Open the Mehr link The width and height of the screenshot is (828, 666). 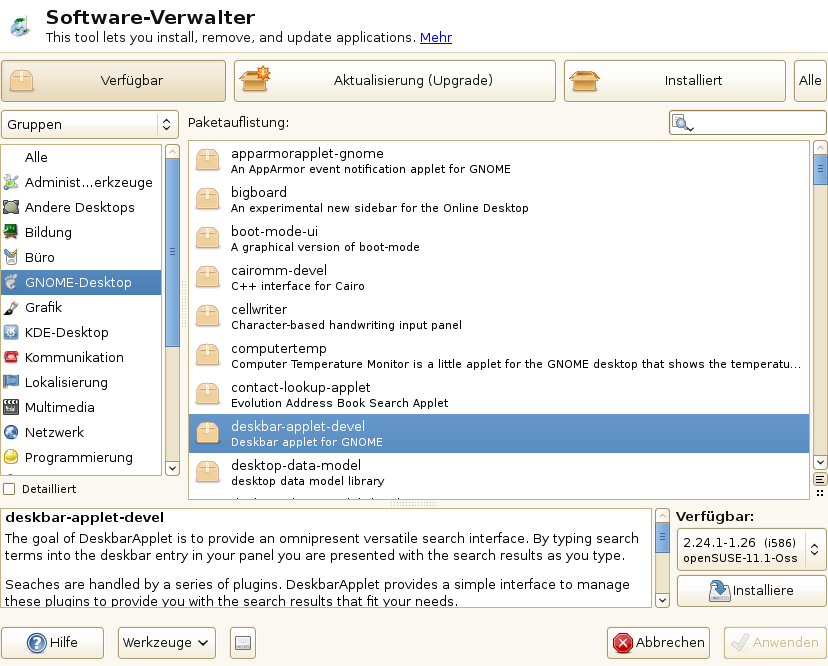(x=436, y=37)
